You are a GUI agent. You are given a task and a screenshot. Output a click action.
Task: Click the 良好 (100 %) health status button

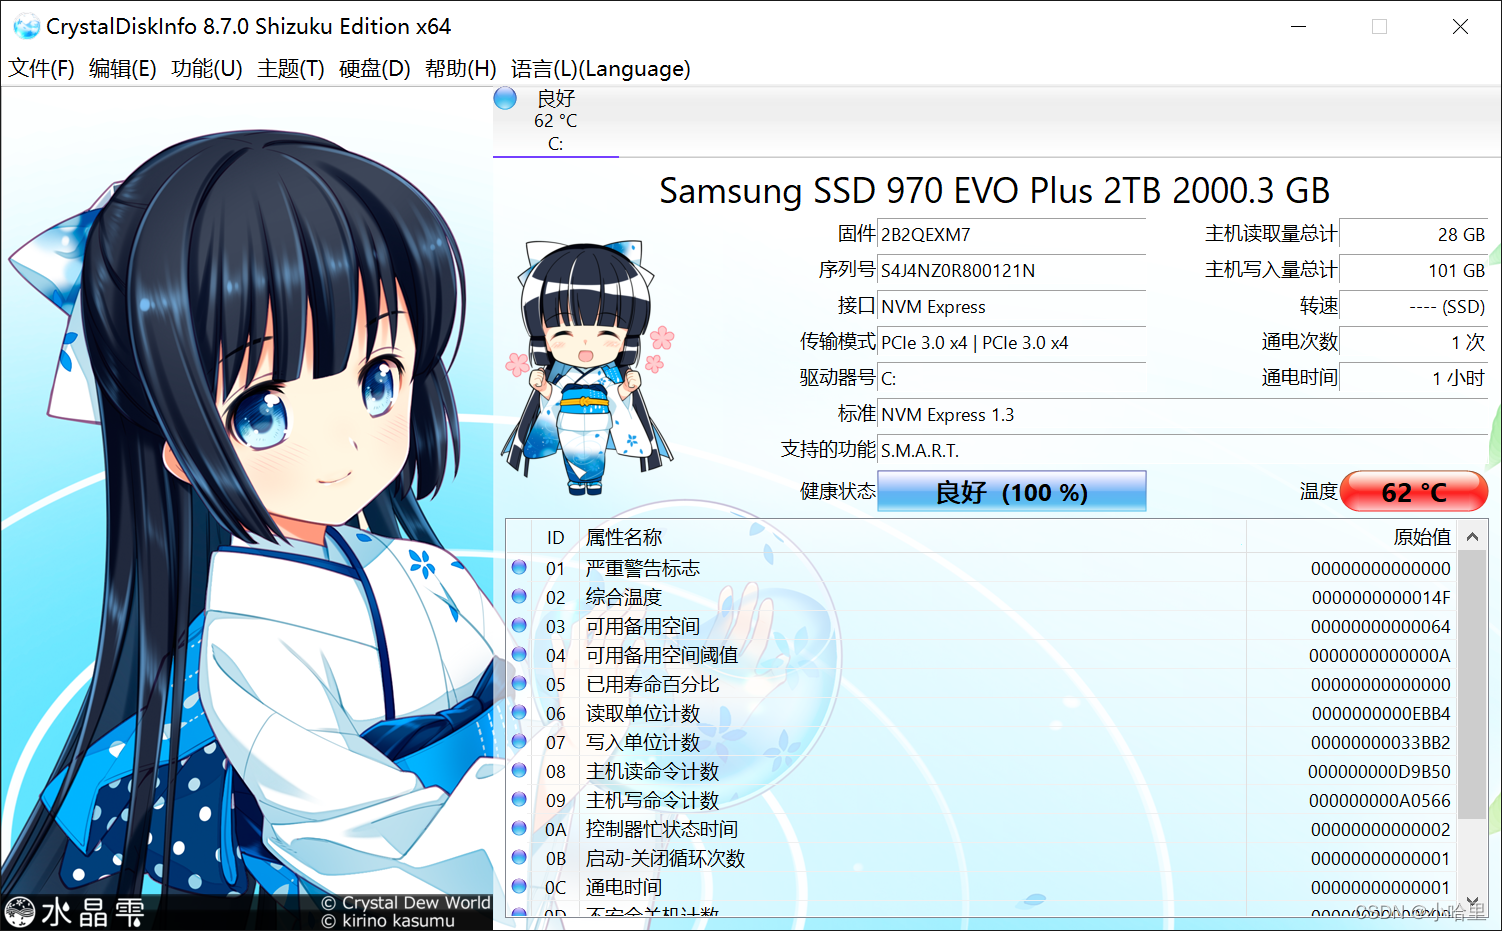[1011, 492]
